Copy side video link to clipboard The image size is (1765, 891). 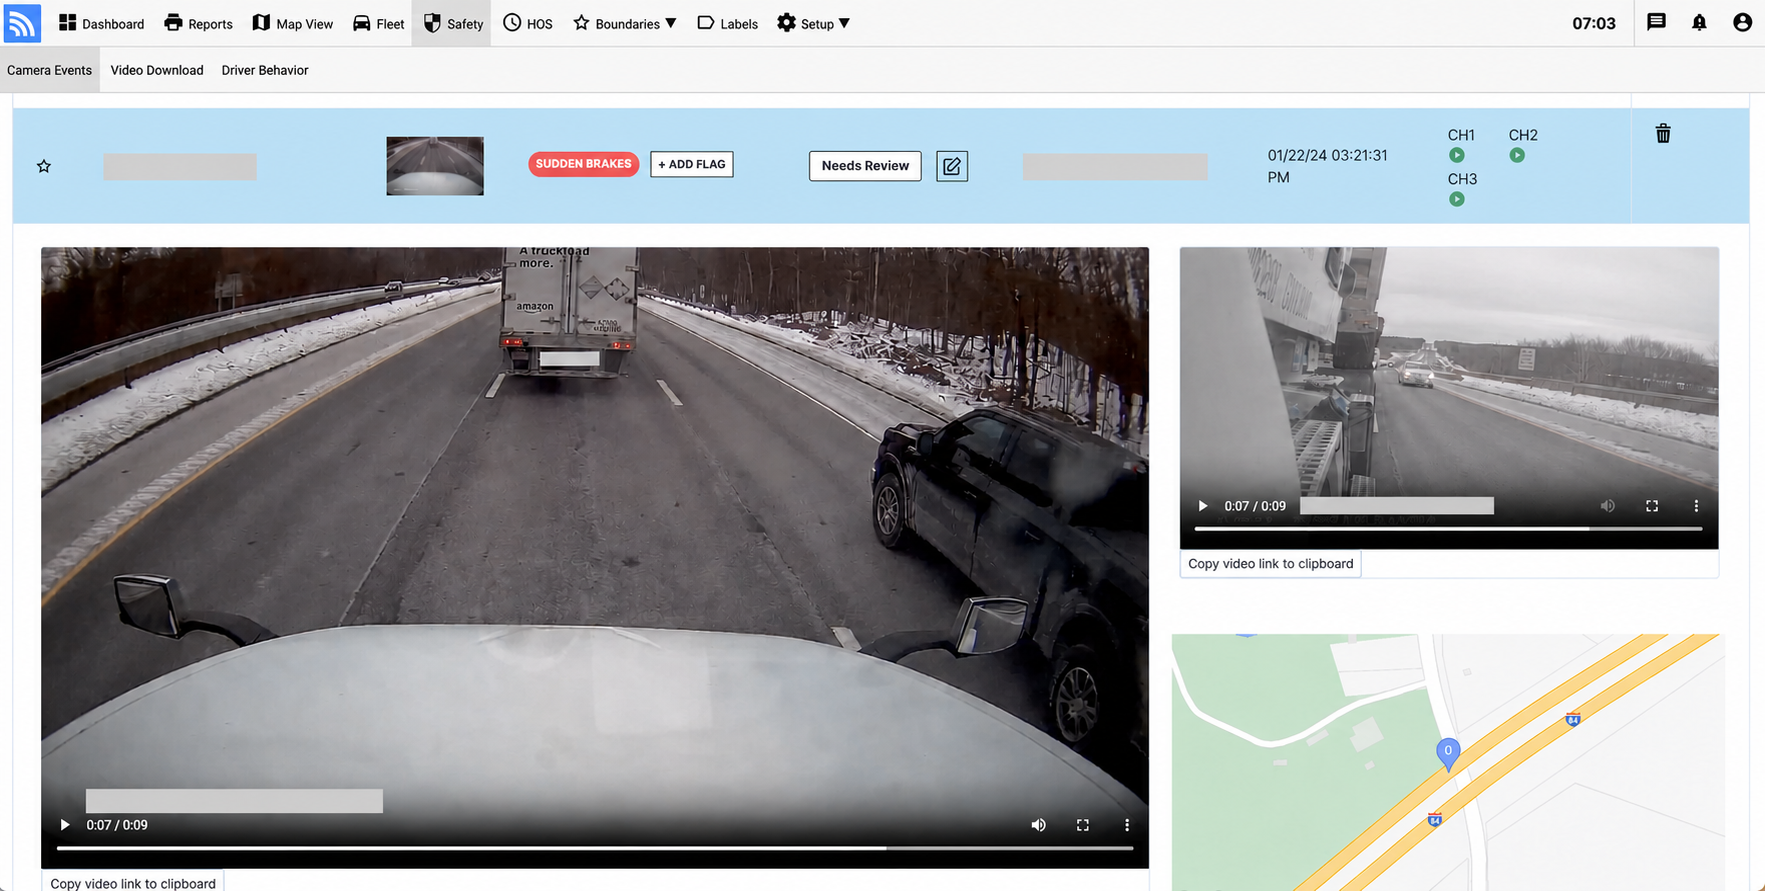pyautogui.click(x=1271, y=564)
